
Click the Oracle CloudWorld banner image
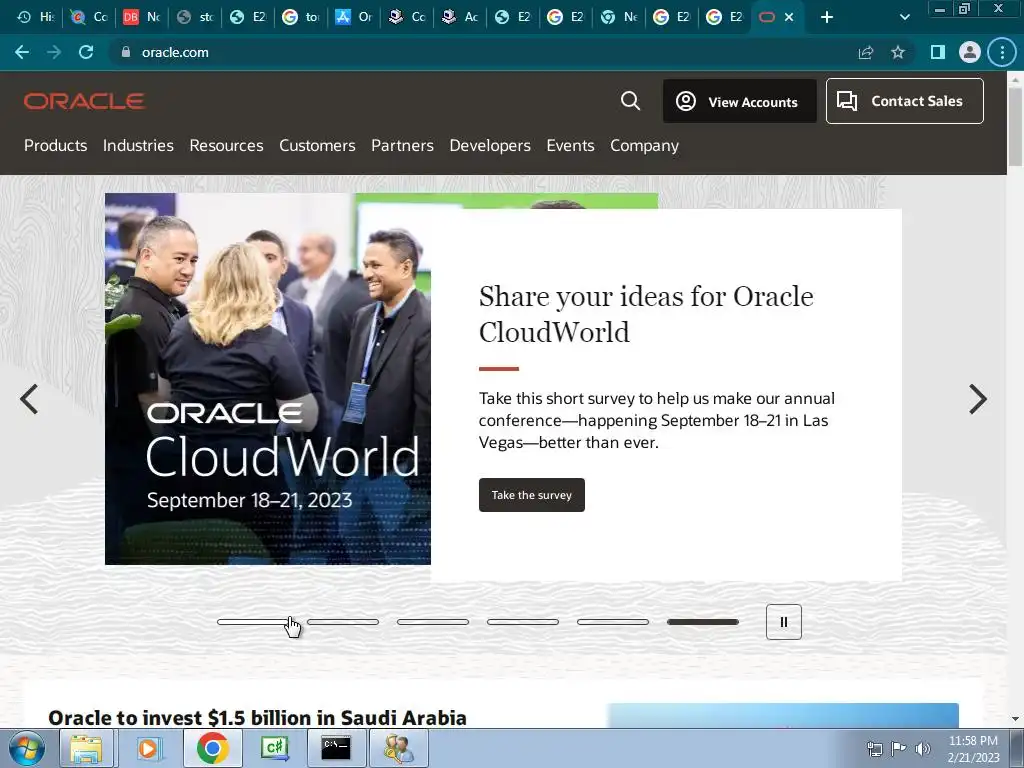(x=268, y=379)
